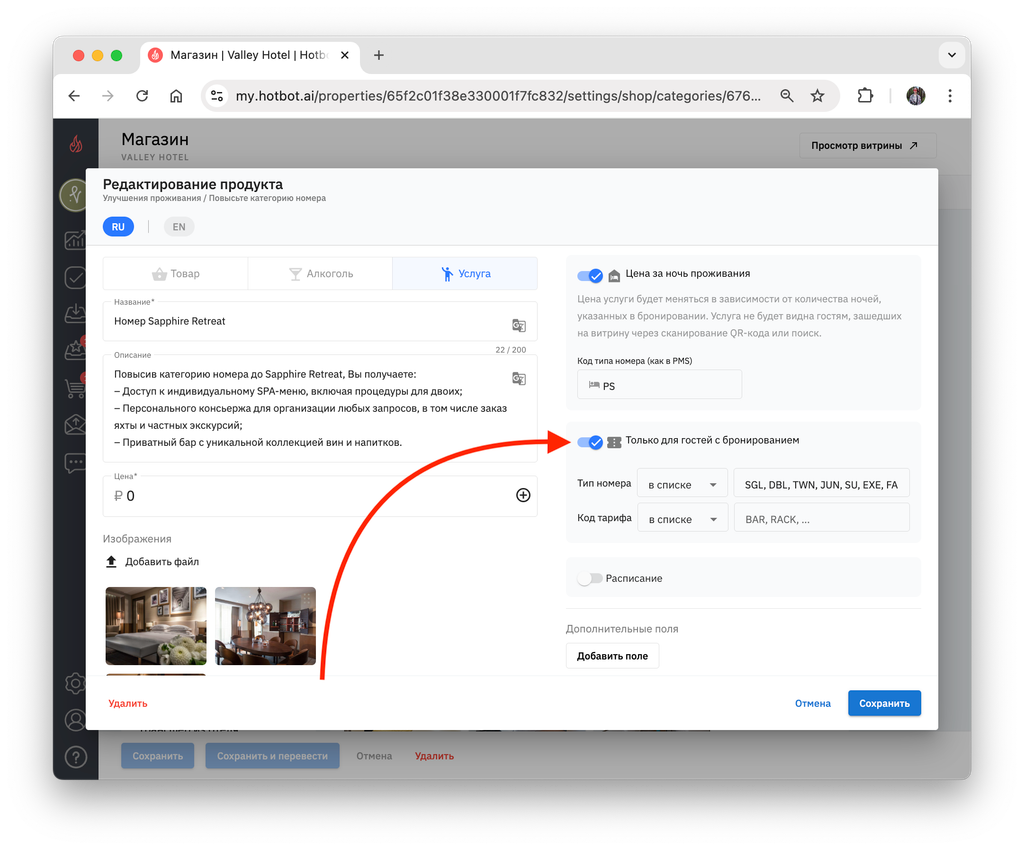Reload the browser page
The width and height of the screenshot is (1024, 850).
click(142, 96)
